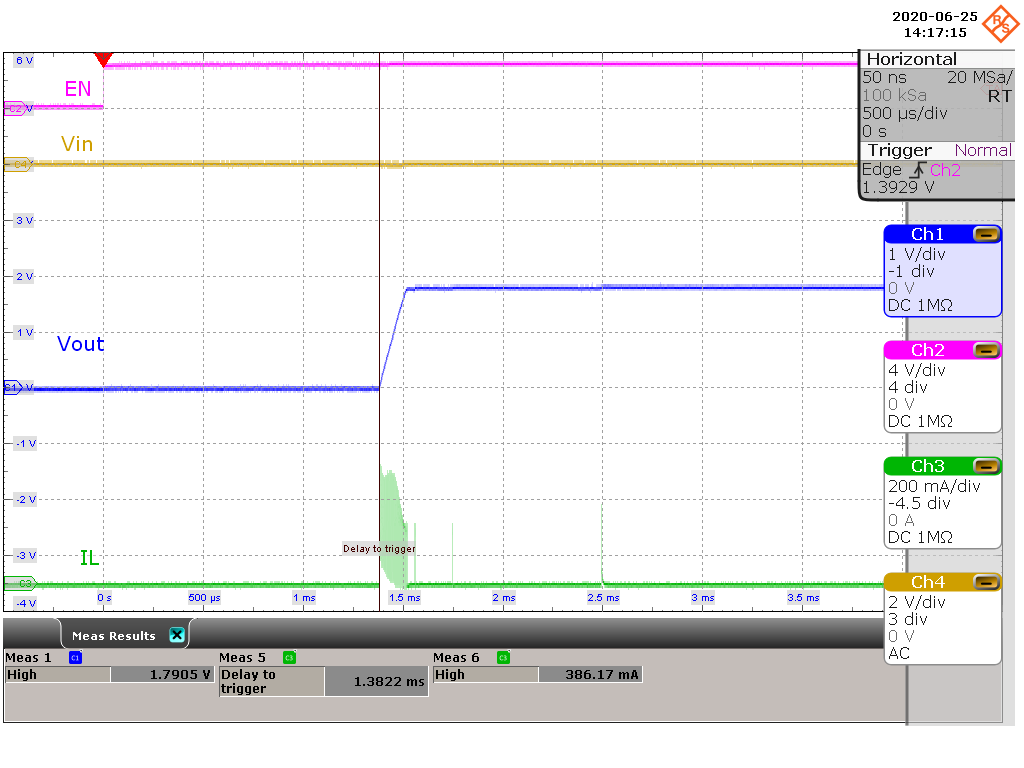Click the C3 source icon in Meas 5
Viewport: 1024px width, 768px height.
(288, 657)
